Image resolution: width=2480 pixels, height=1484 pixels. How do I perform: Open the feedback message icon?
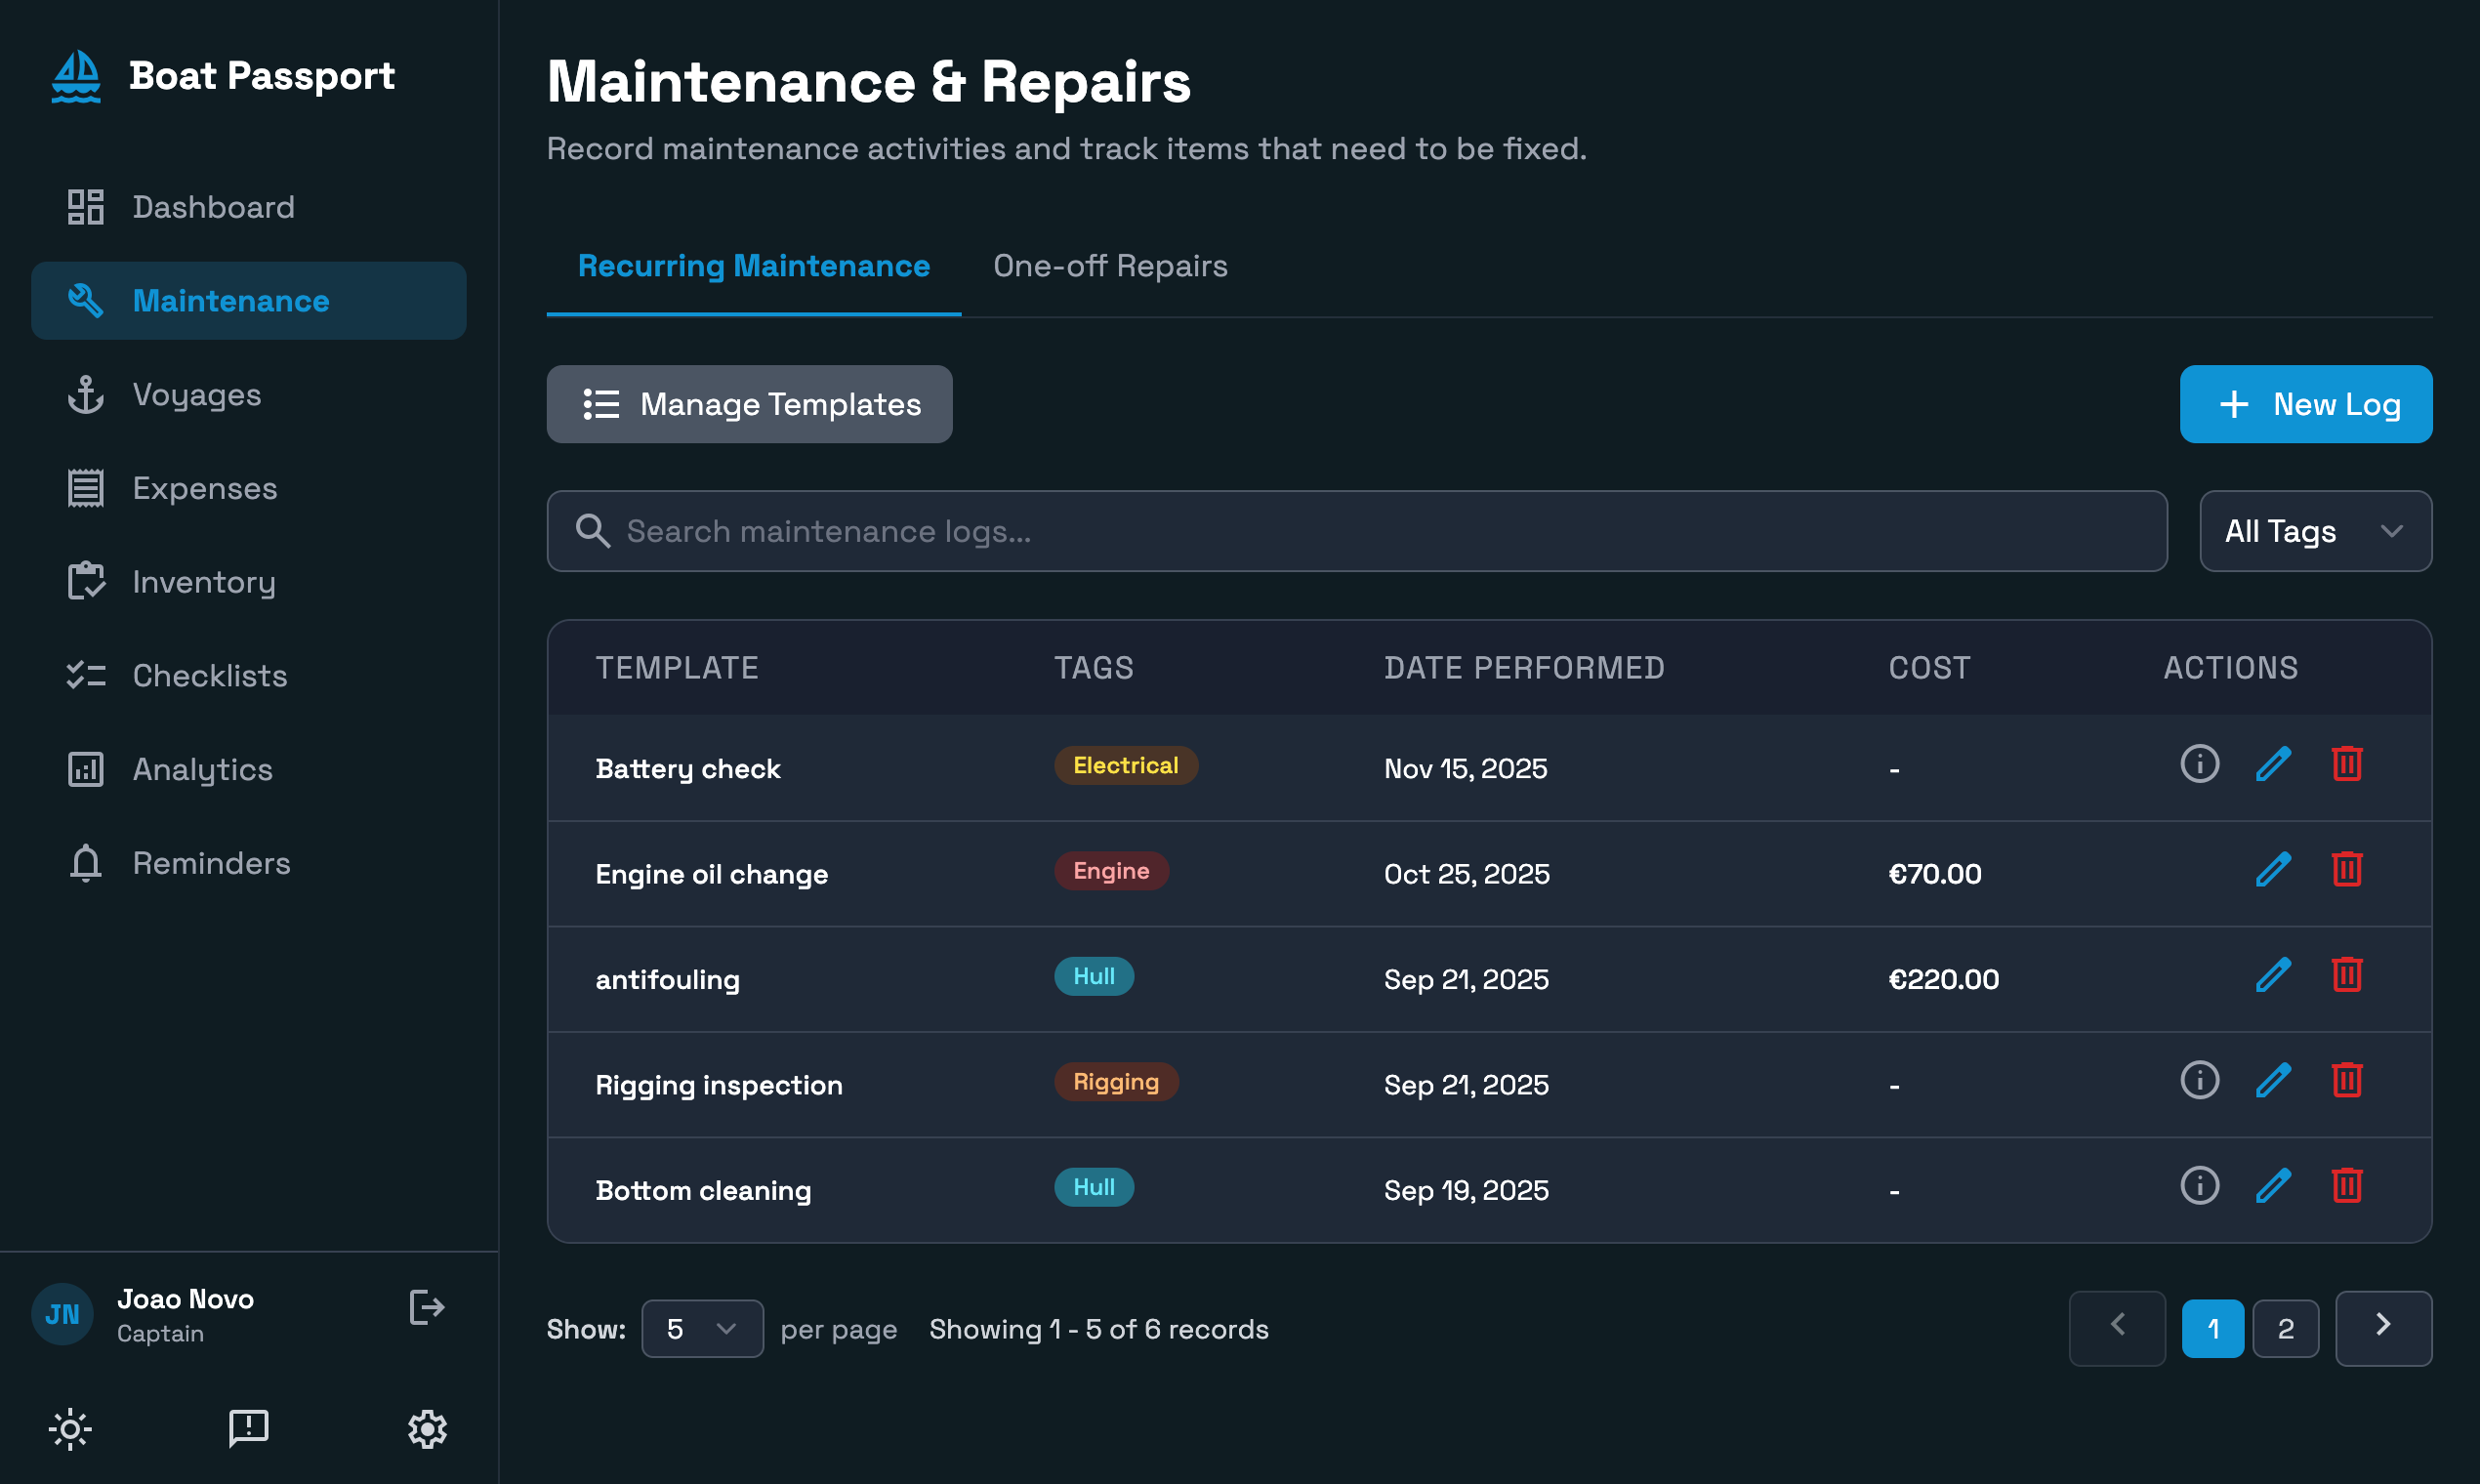(248, 1428)
